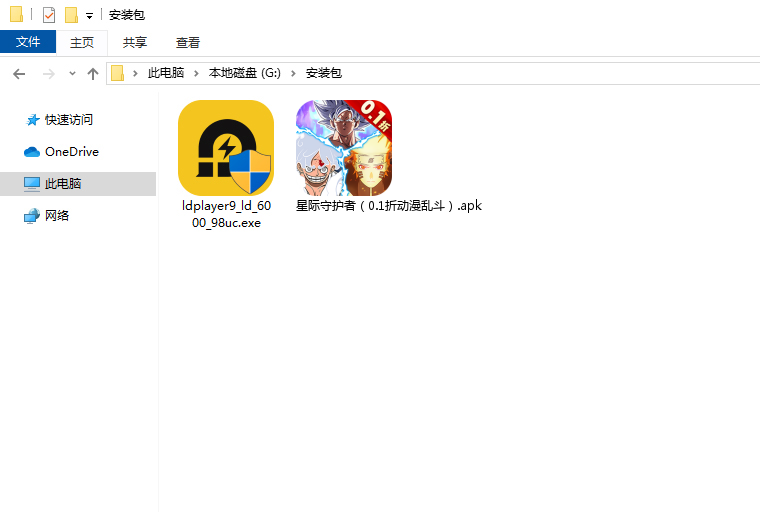This screenshot has width=760, height=512.
Task: Click the 此电脑 monitor icon
Action: 32,184
